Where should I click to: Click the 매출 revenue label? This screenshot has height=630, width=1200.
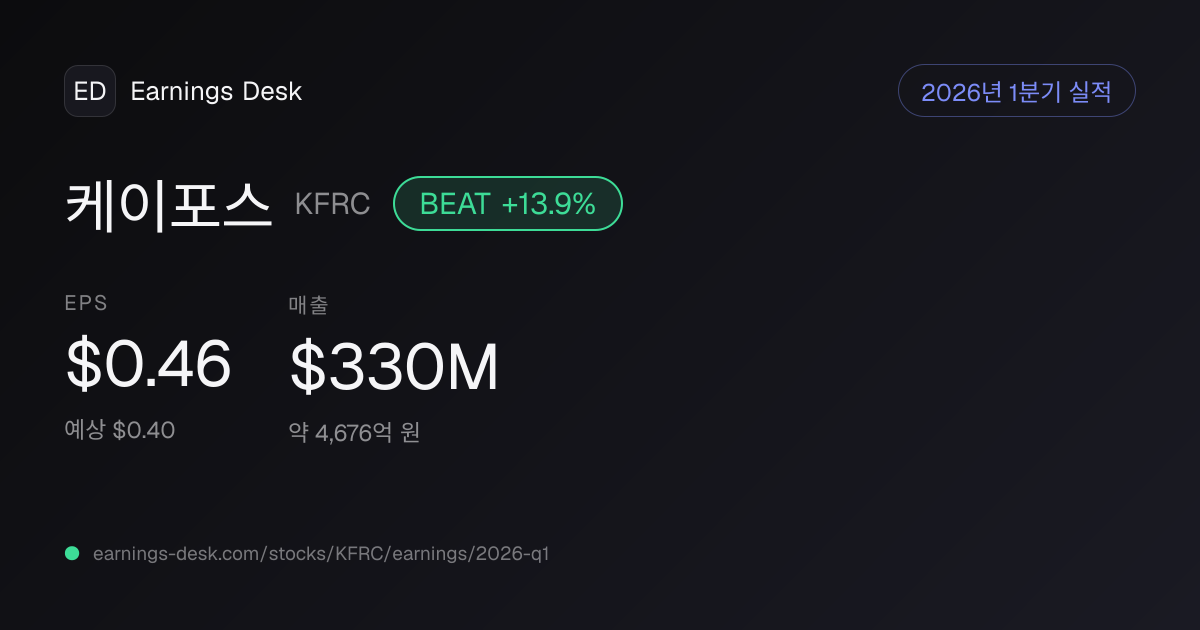pos(308,304)
